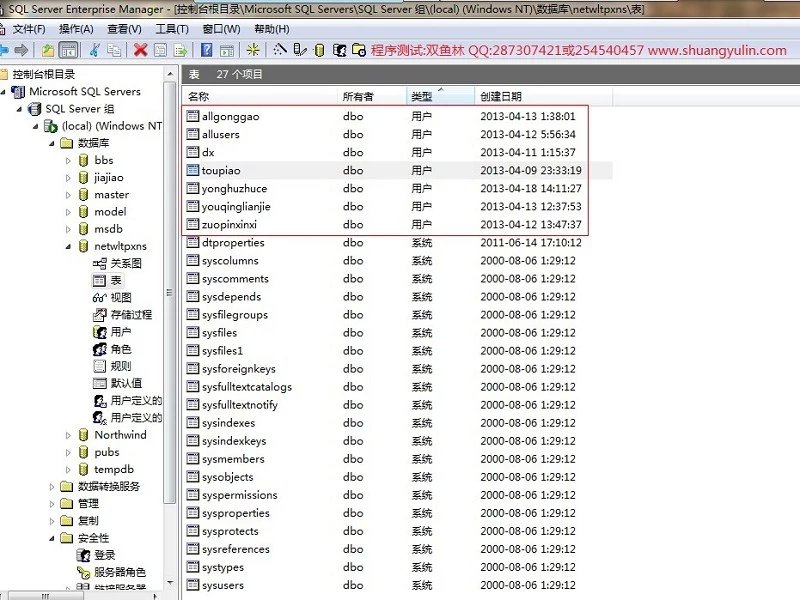
Task: Open the 查看(V) menu
Action: click(124, 29)
